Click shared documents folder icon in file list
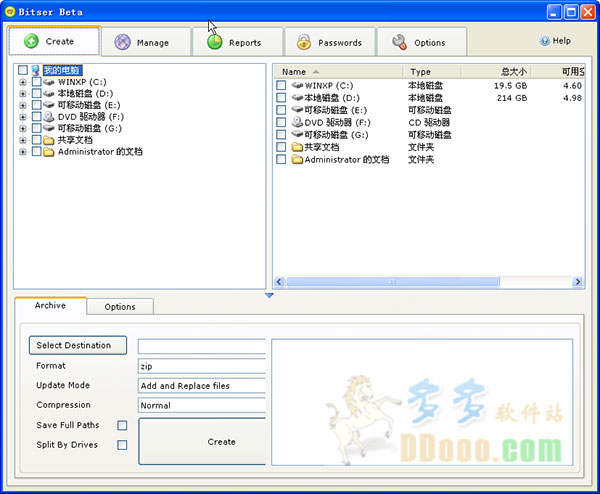 click(297, 147)
